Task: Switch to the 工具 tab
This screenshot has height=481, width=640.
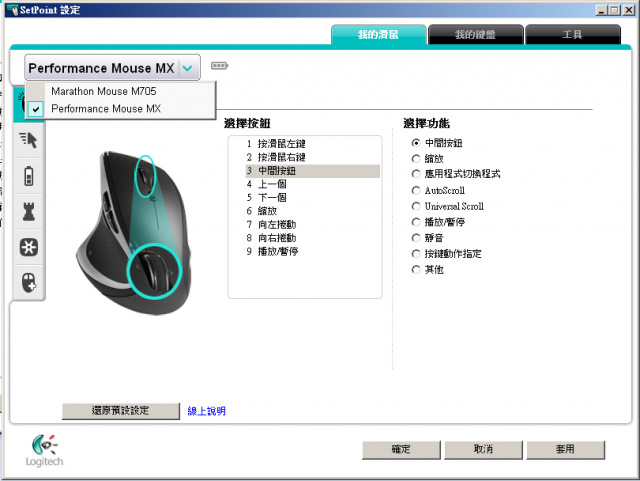Action: pyautogui.click(x=572, y=34)
